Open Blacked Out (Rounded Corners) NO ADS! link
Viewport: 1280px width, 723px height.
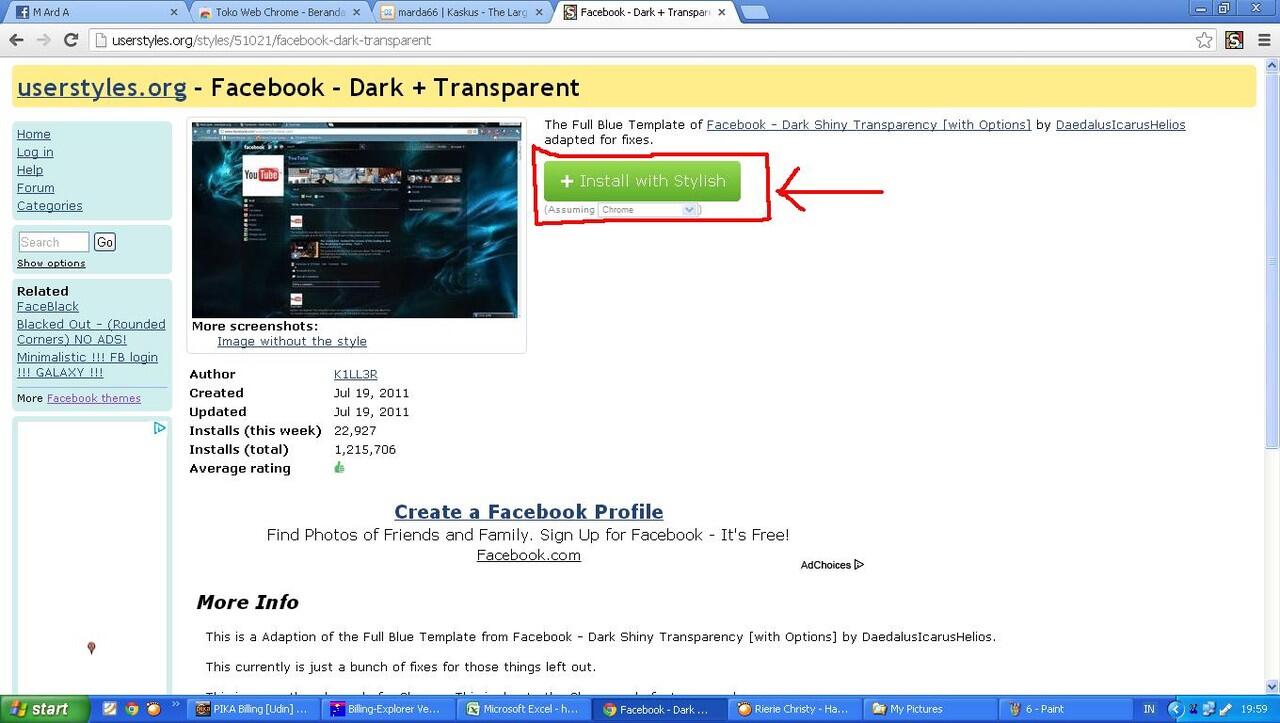(91, 332)
